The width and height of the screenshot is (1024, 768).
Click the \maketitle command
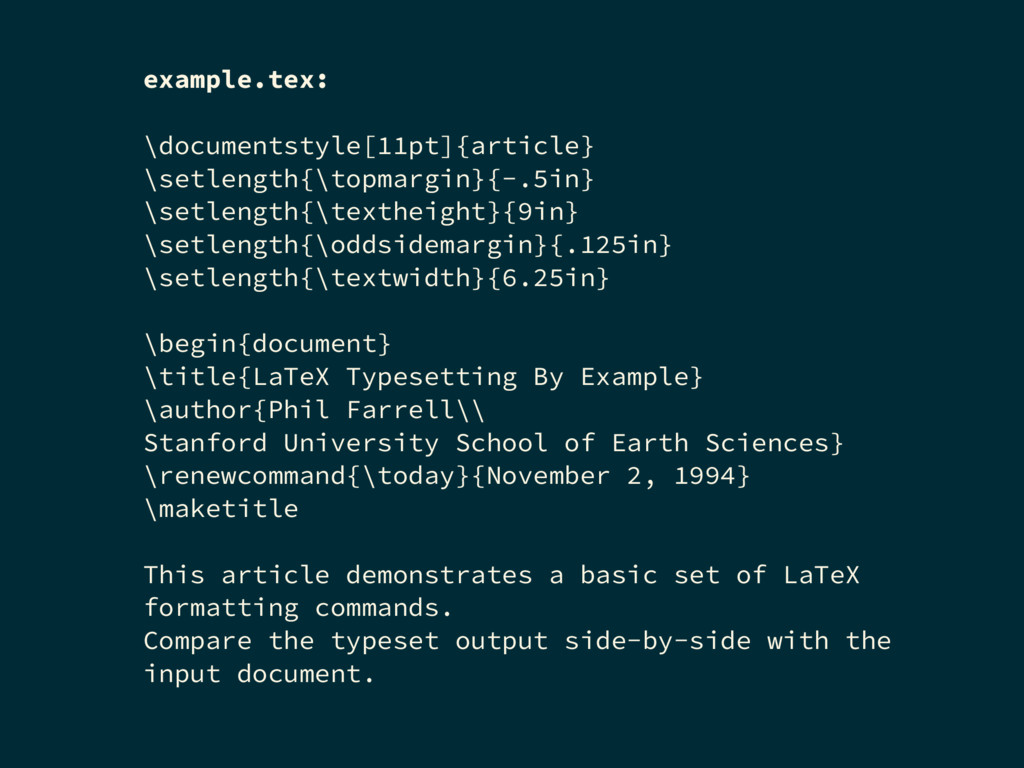(x=221, y=509)
